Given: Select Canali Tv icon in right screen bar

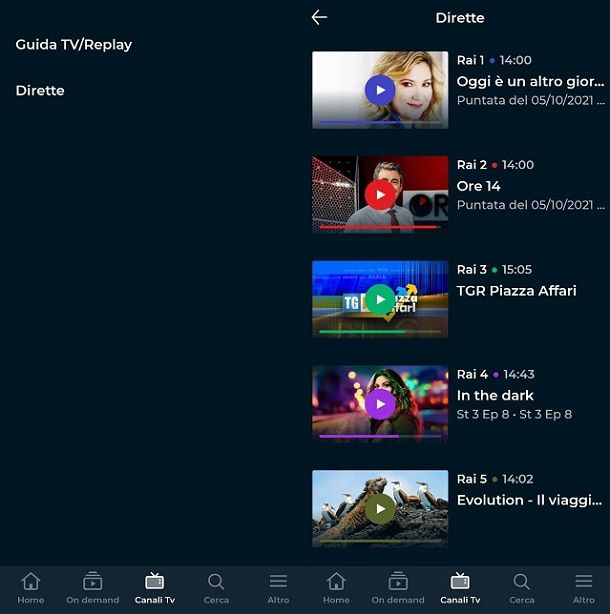Looking at the screenshot, I should pos(460,581).
